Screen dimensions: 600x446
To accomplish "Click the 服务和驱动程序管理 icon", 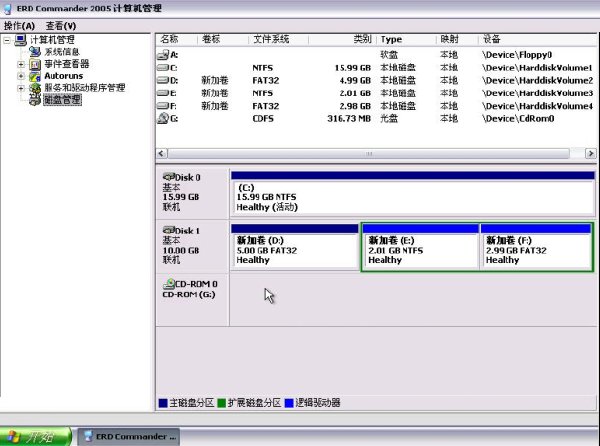I will (x=35, y=88).
